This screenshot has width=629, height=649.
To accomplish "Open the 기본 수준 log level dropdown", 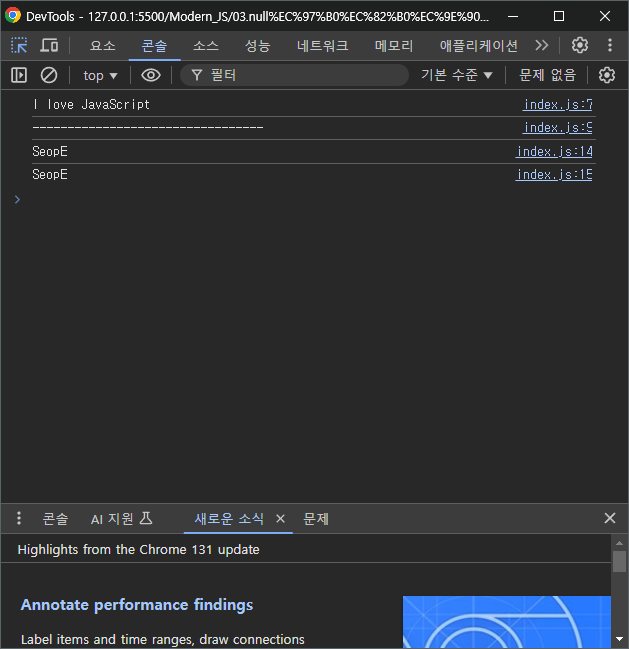I will pos(456,75).
